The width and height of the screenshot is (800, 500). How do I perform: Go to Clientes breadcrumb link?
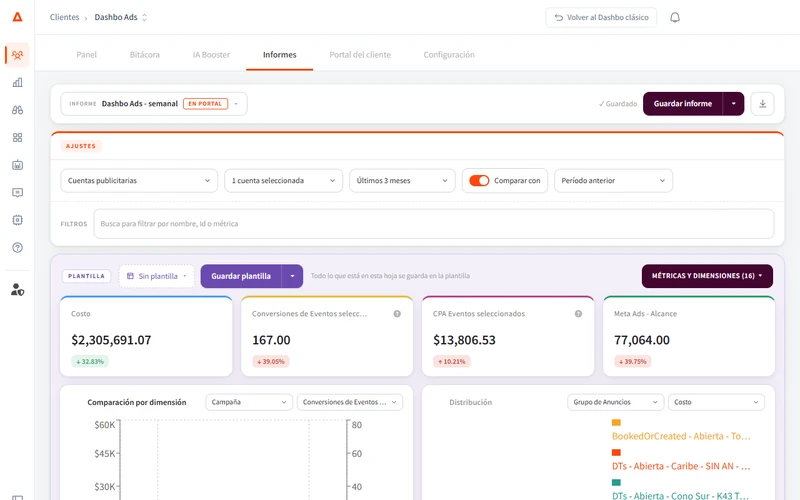[x=64, y=17]
